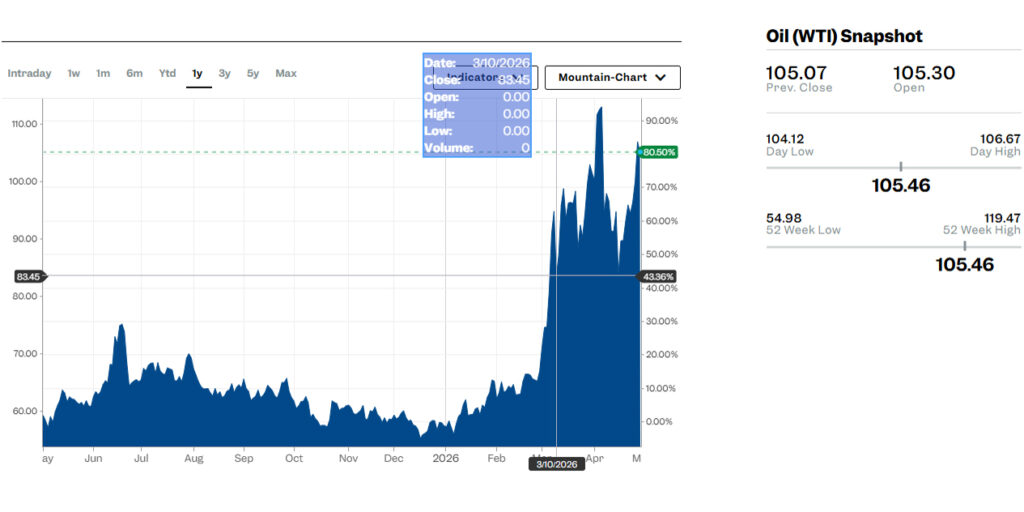Image resolution: width=1024 pixels, height=512 pixels.
Task: Click the 0.00% percent axis label
Action: [660, 421]
